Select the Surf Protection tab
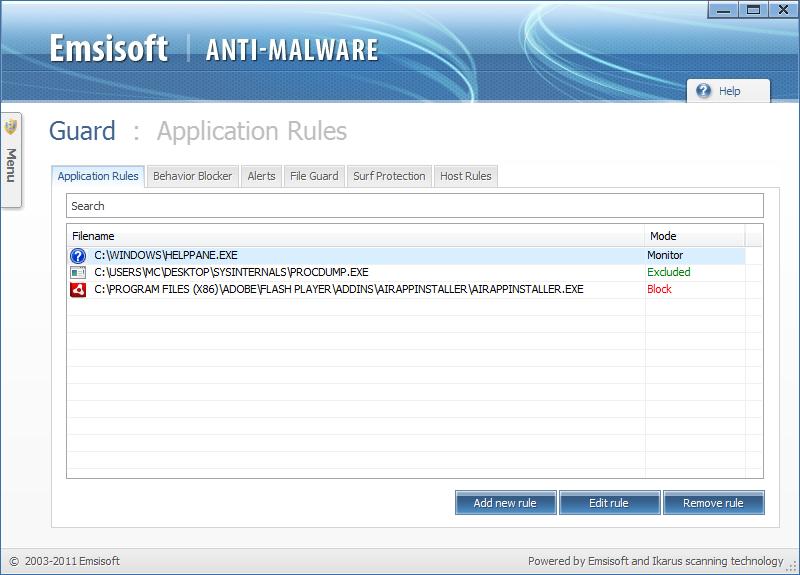The height and width of the screenshot is (575, 800). (389, 176)
